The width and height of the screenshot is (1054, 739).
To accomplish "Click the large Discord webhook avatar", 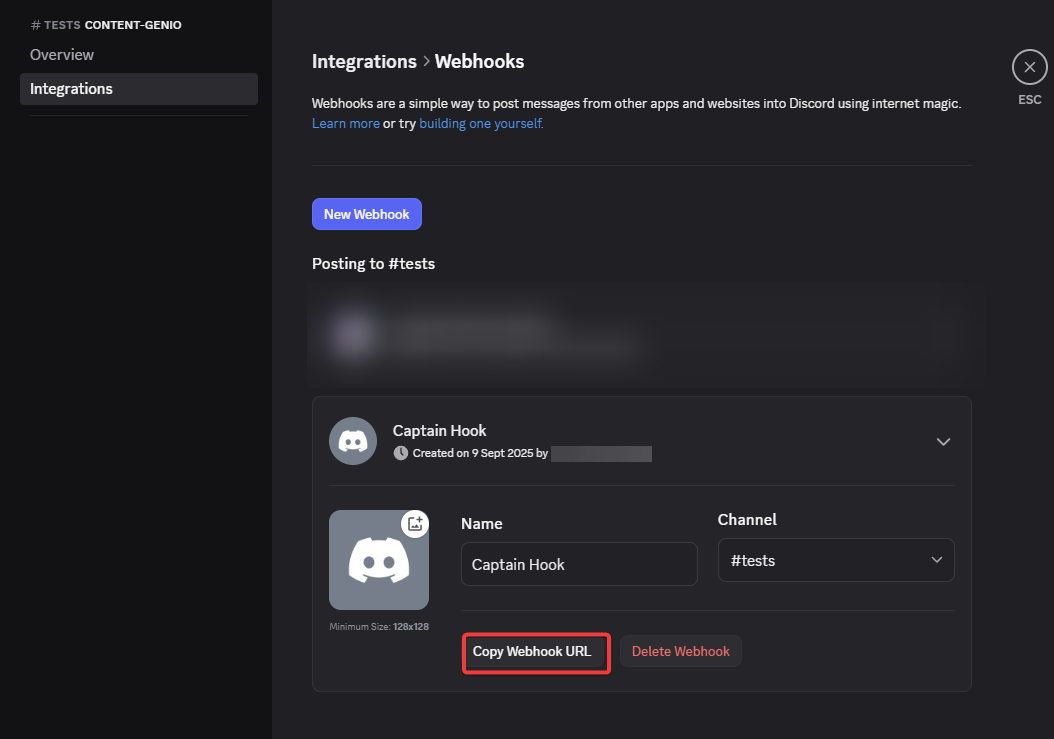I will click(x=378, y=561).
